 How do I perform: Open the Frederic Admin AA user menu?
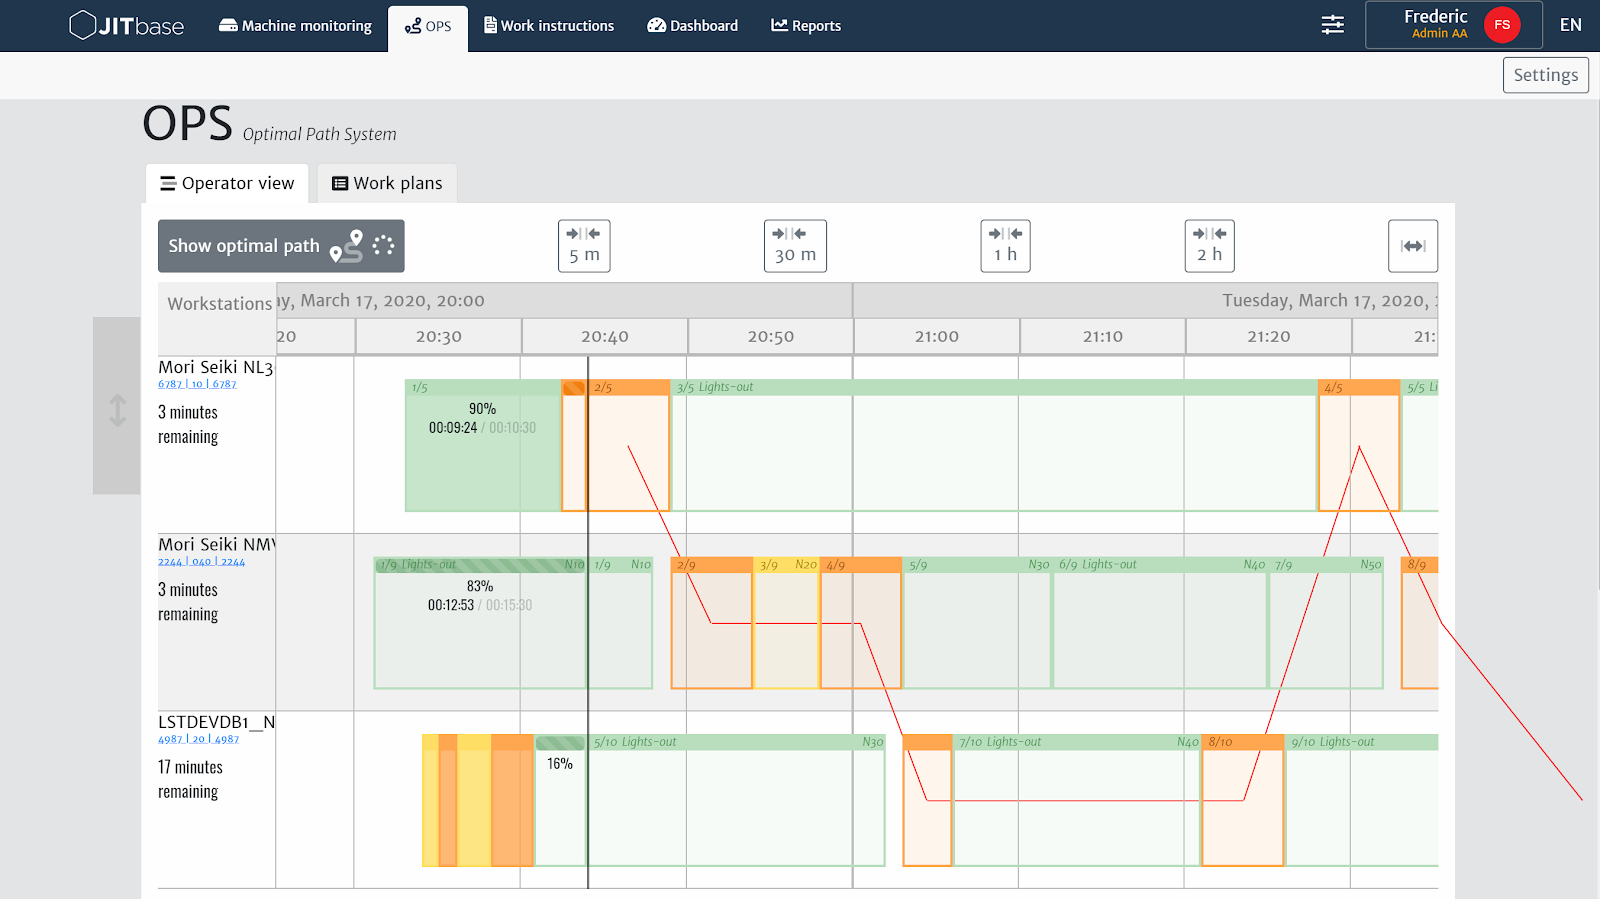[1454, 25]
